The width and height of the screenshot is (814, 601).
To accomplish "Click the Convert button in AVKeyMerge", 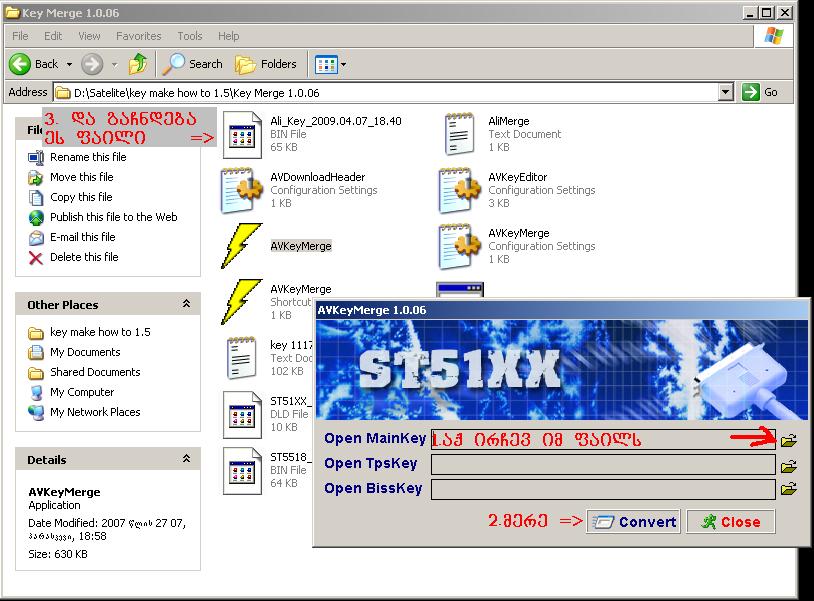I will (x=634, y=522).
